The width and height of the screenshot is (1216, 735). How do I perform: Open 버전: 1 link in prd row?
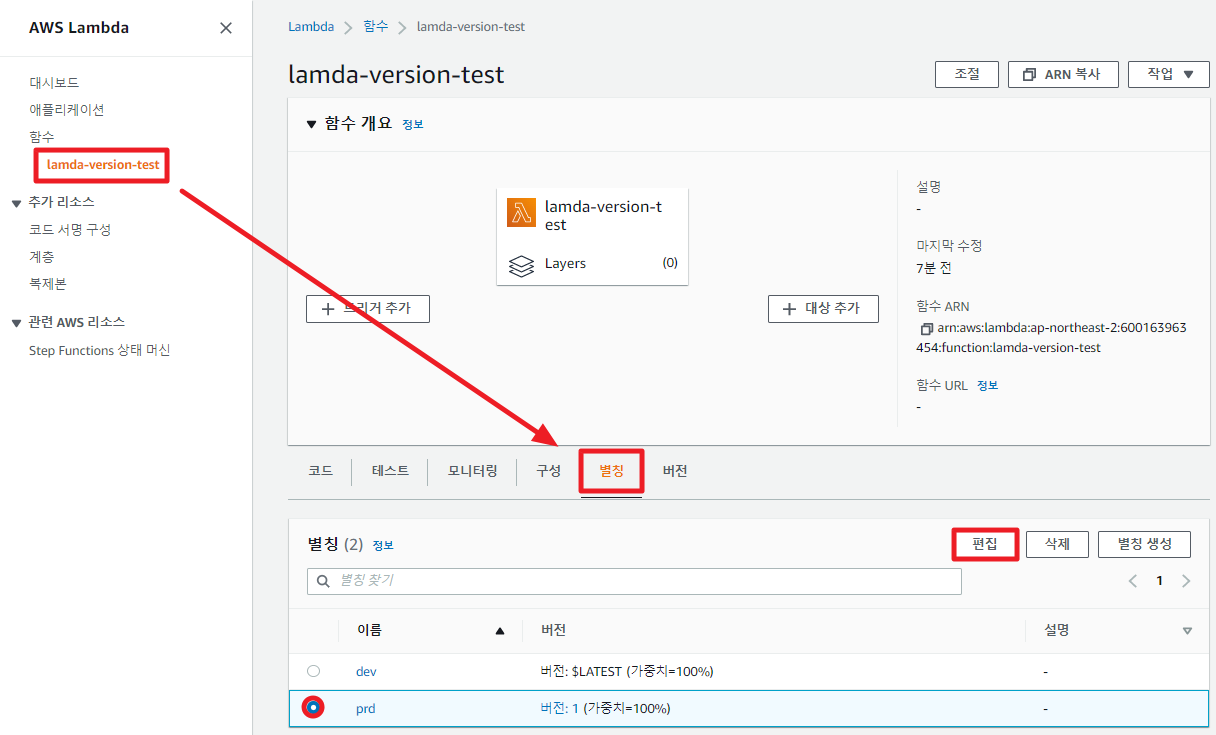click(559, 708)
